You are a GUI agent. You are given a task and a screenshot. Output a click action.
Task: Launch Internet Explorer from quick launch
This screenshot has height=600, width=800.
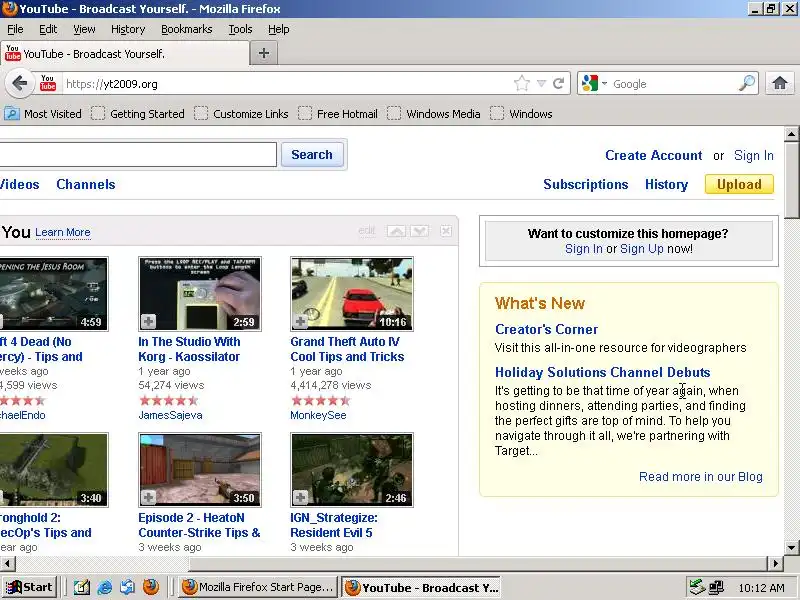105,587
